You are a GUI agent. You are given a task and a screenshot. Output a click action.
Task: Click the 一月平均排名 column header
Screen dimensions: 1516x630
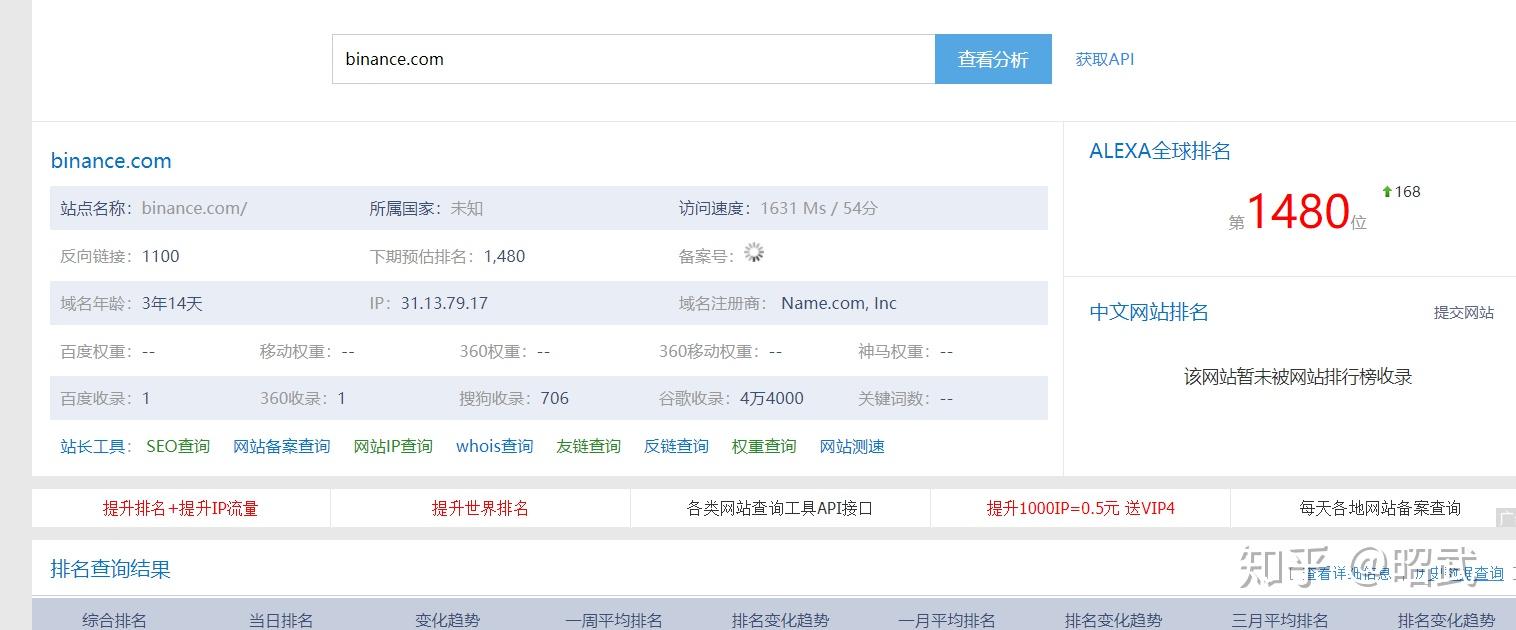tap(947, 620)
